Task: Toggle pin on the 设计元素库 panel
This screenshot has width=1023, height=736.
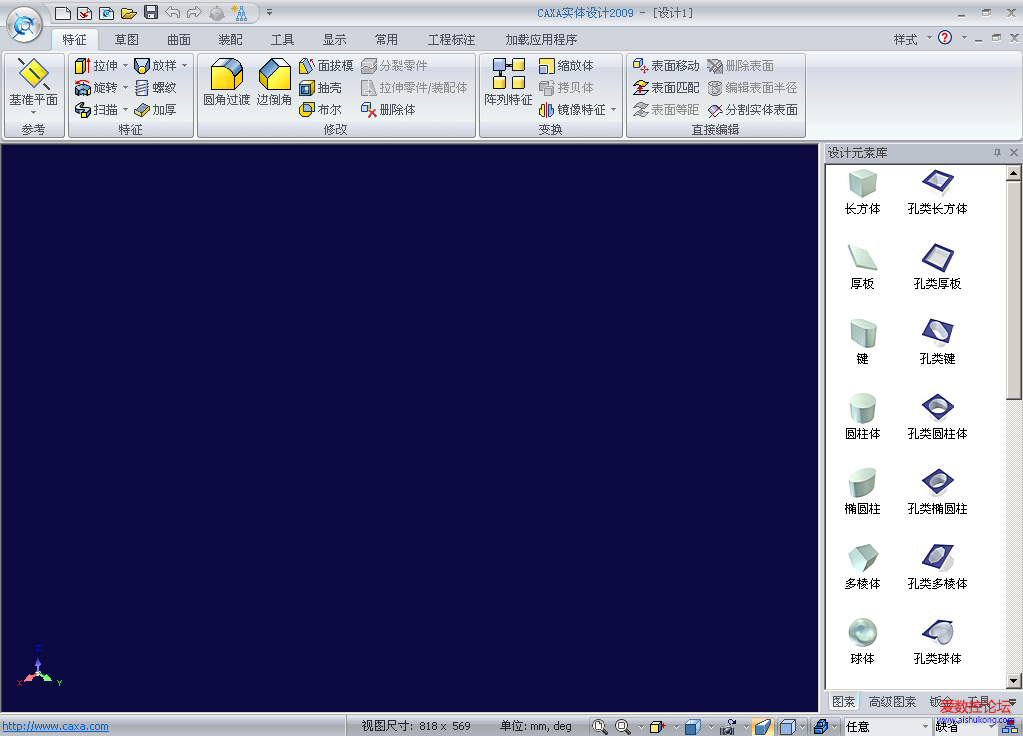Action: point(996,153)
